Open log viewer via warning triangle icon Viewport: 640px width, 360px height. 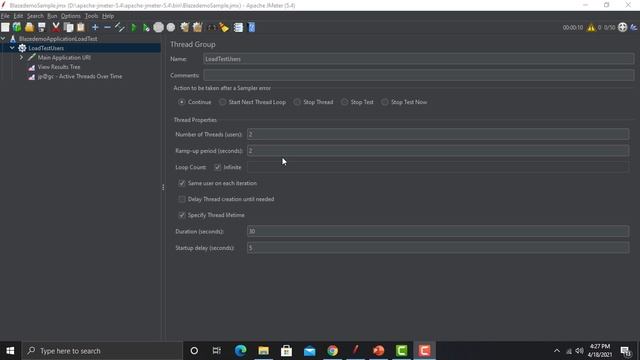[x=591, y=27]
